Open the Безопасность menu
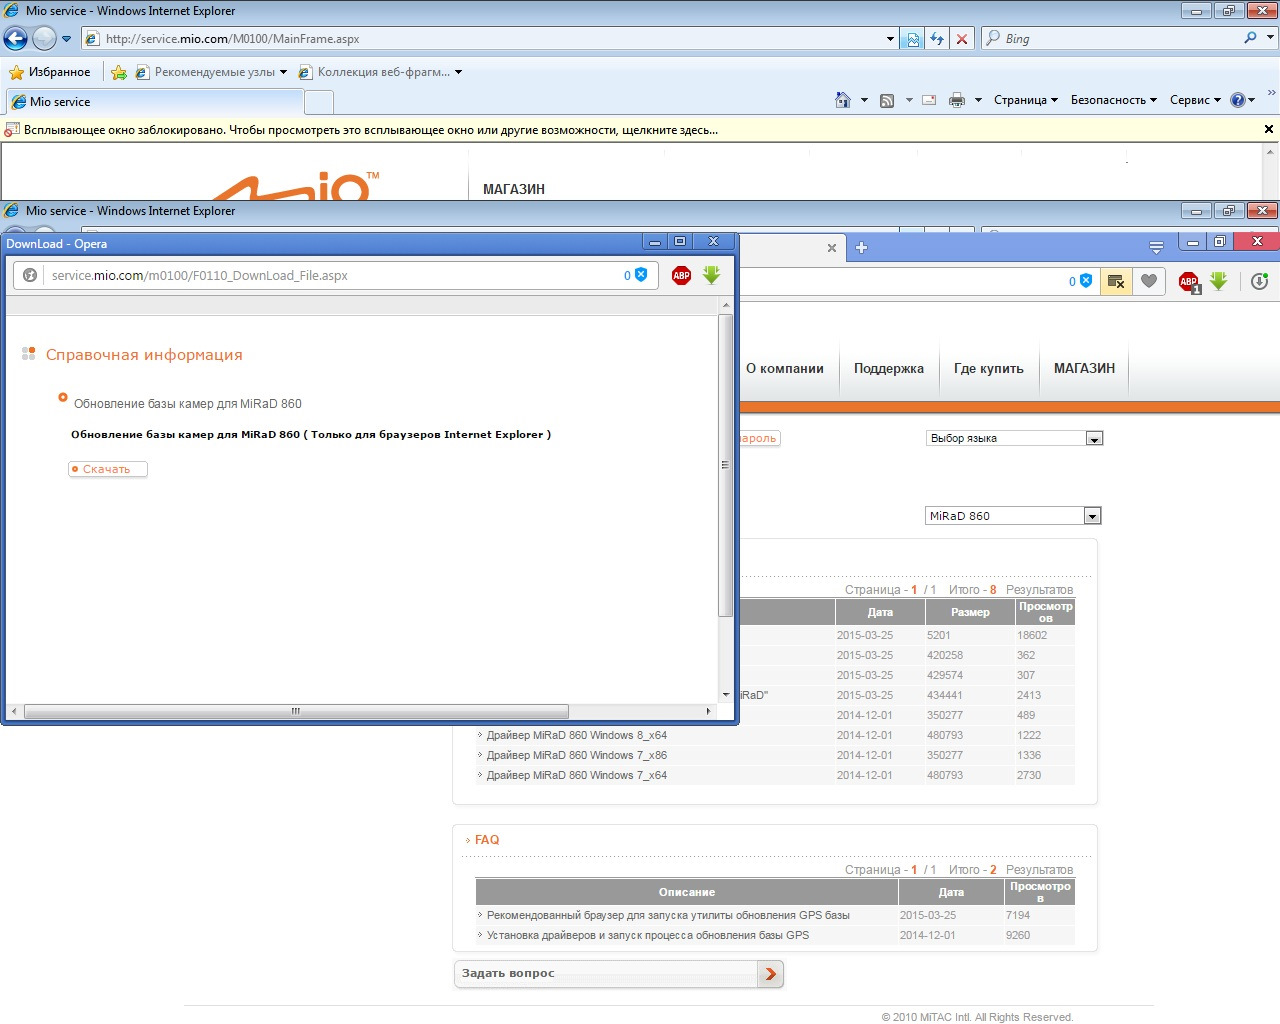 1113,100
